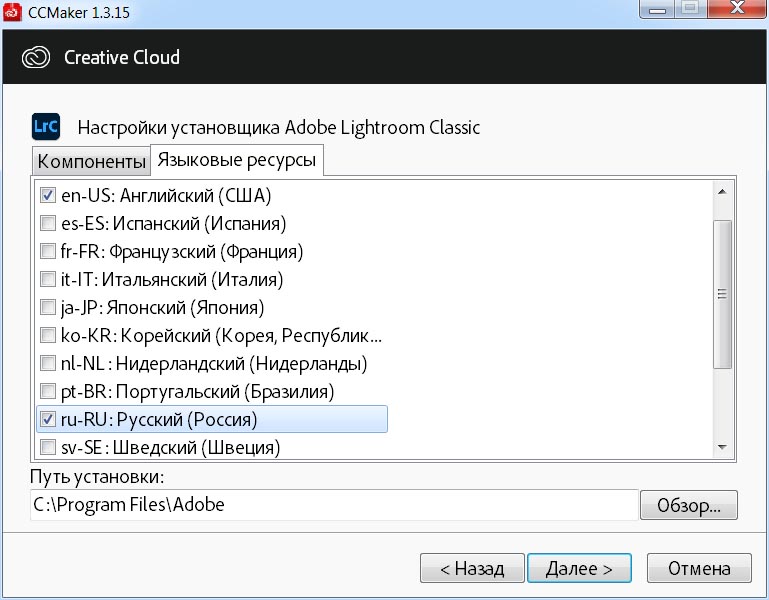Viewport: 769px width, 600px height.
Task: Click the install path input field
Action: point(334,505)
